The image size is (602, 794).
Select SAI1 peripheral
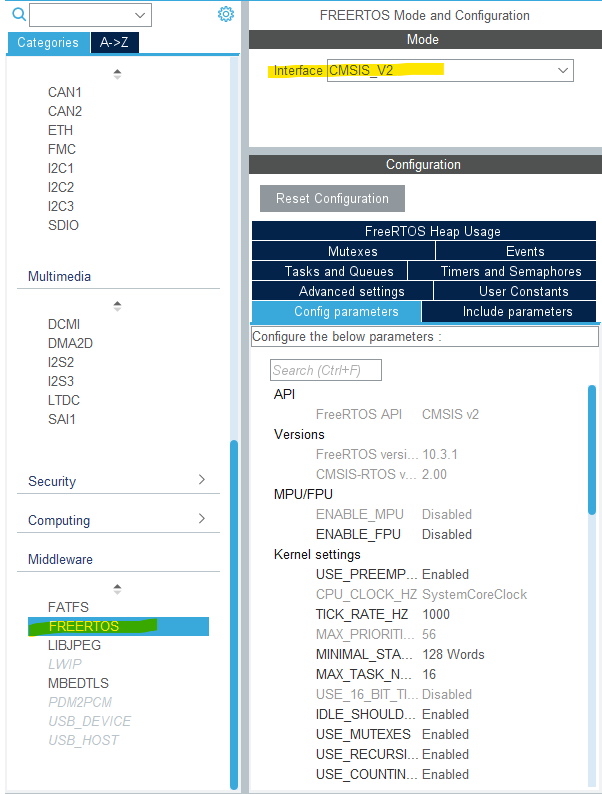[x=62, y=419]
